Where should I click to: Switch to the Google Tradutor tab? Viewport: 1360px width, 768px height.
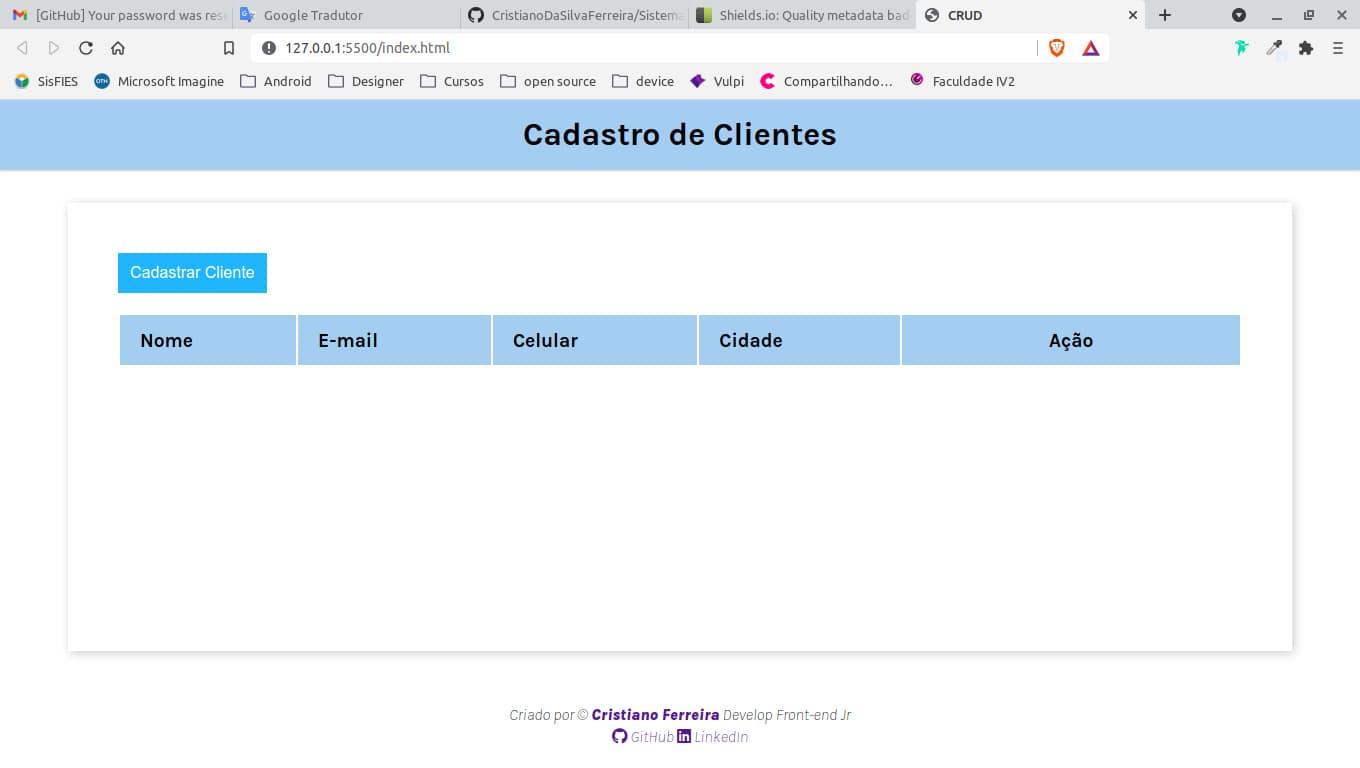345,15
